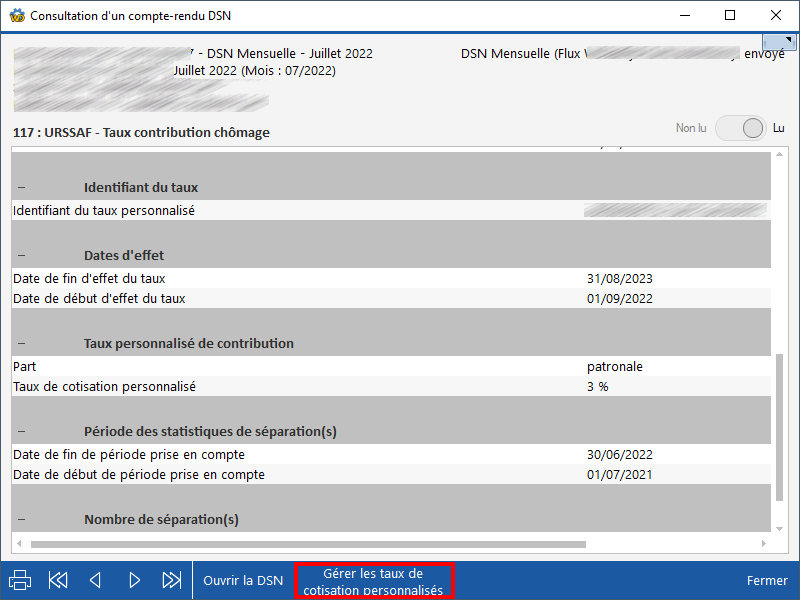Collapse Taux personnalisé de contribution section
This screenshot has width=800, height=600.
21,344
